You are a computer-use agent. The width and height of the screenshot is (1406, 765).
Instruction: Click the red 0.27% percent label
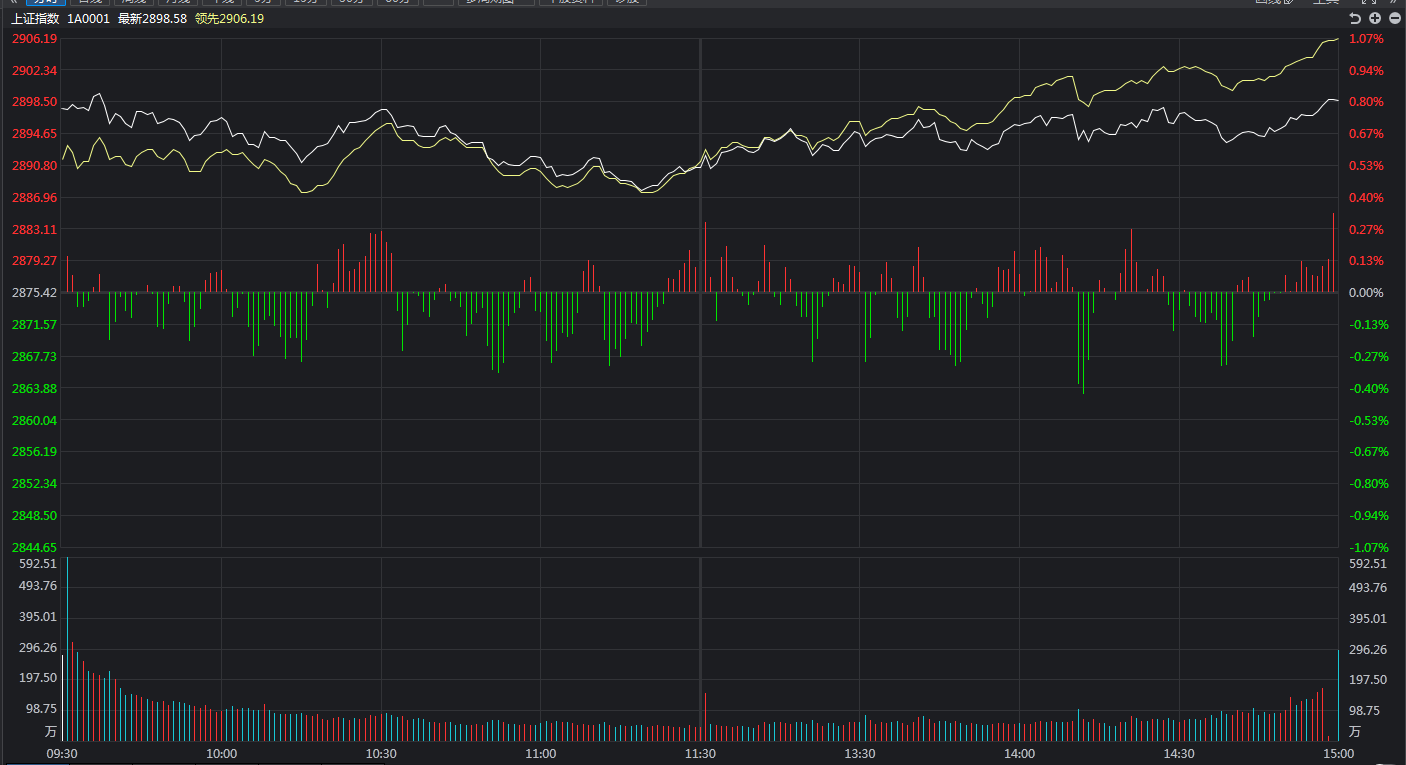[x=1366, y=229]
